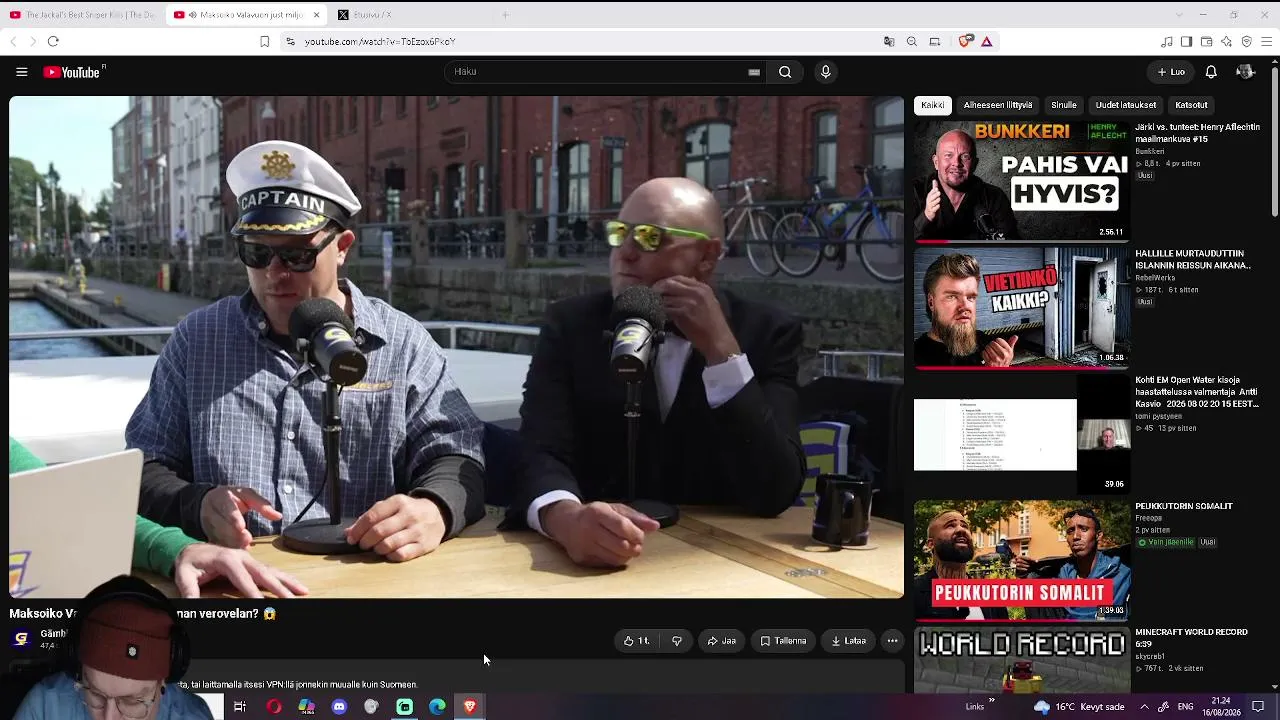Click the address bar URL
Screen dimensions: 1280x720
380,42
